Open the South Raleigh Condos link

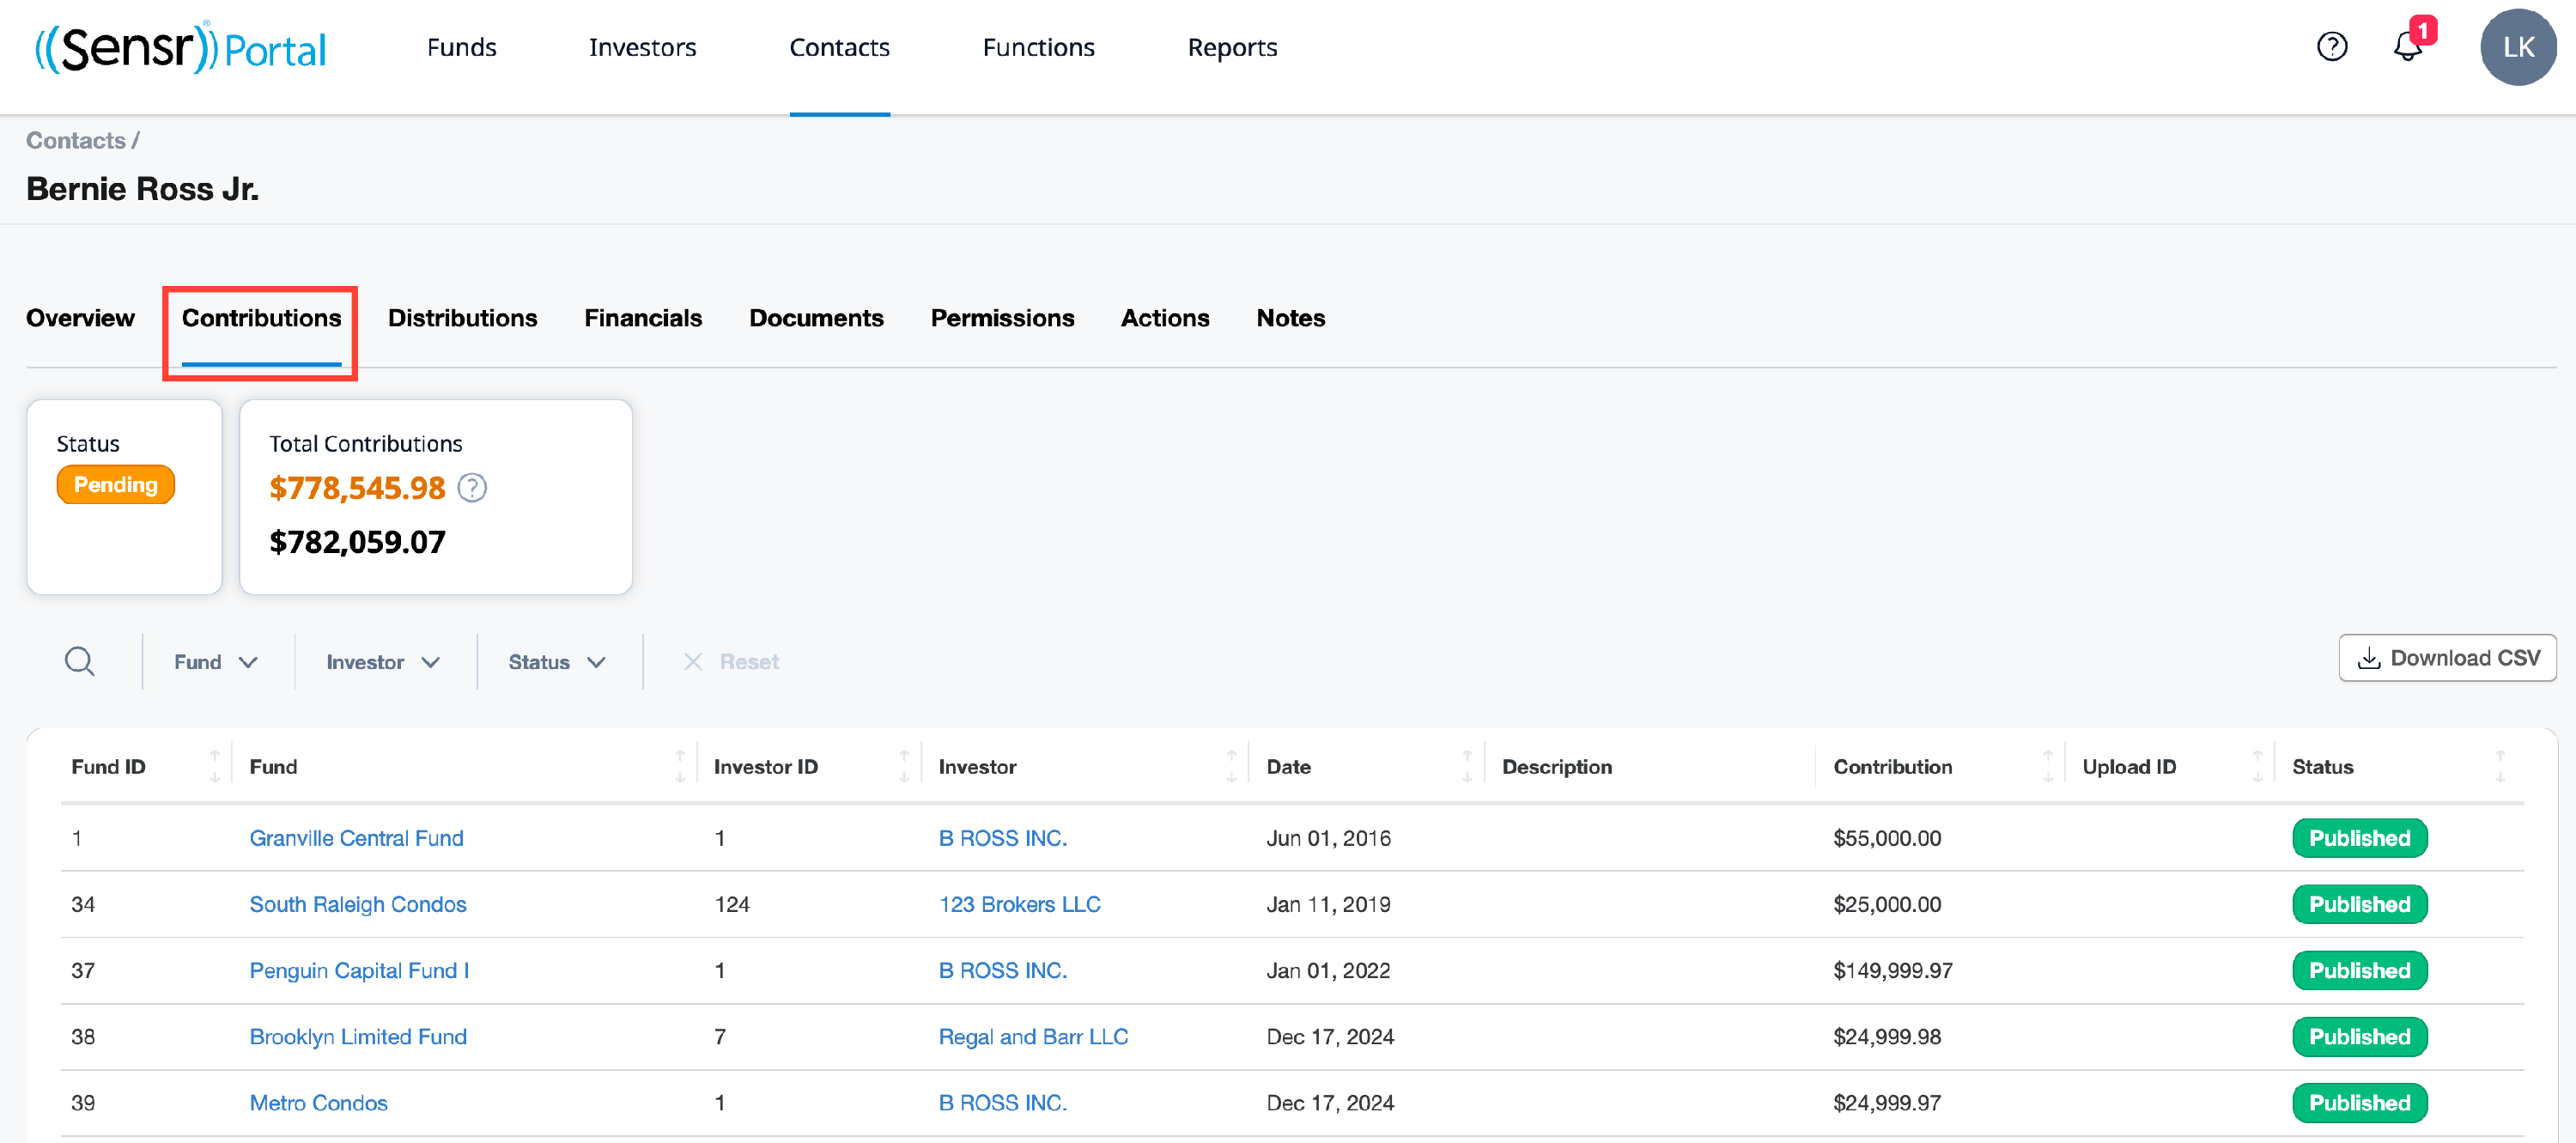tap(358, 904)
